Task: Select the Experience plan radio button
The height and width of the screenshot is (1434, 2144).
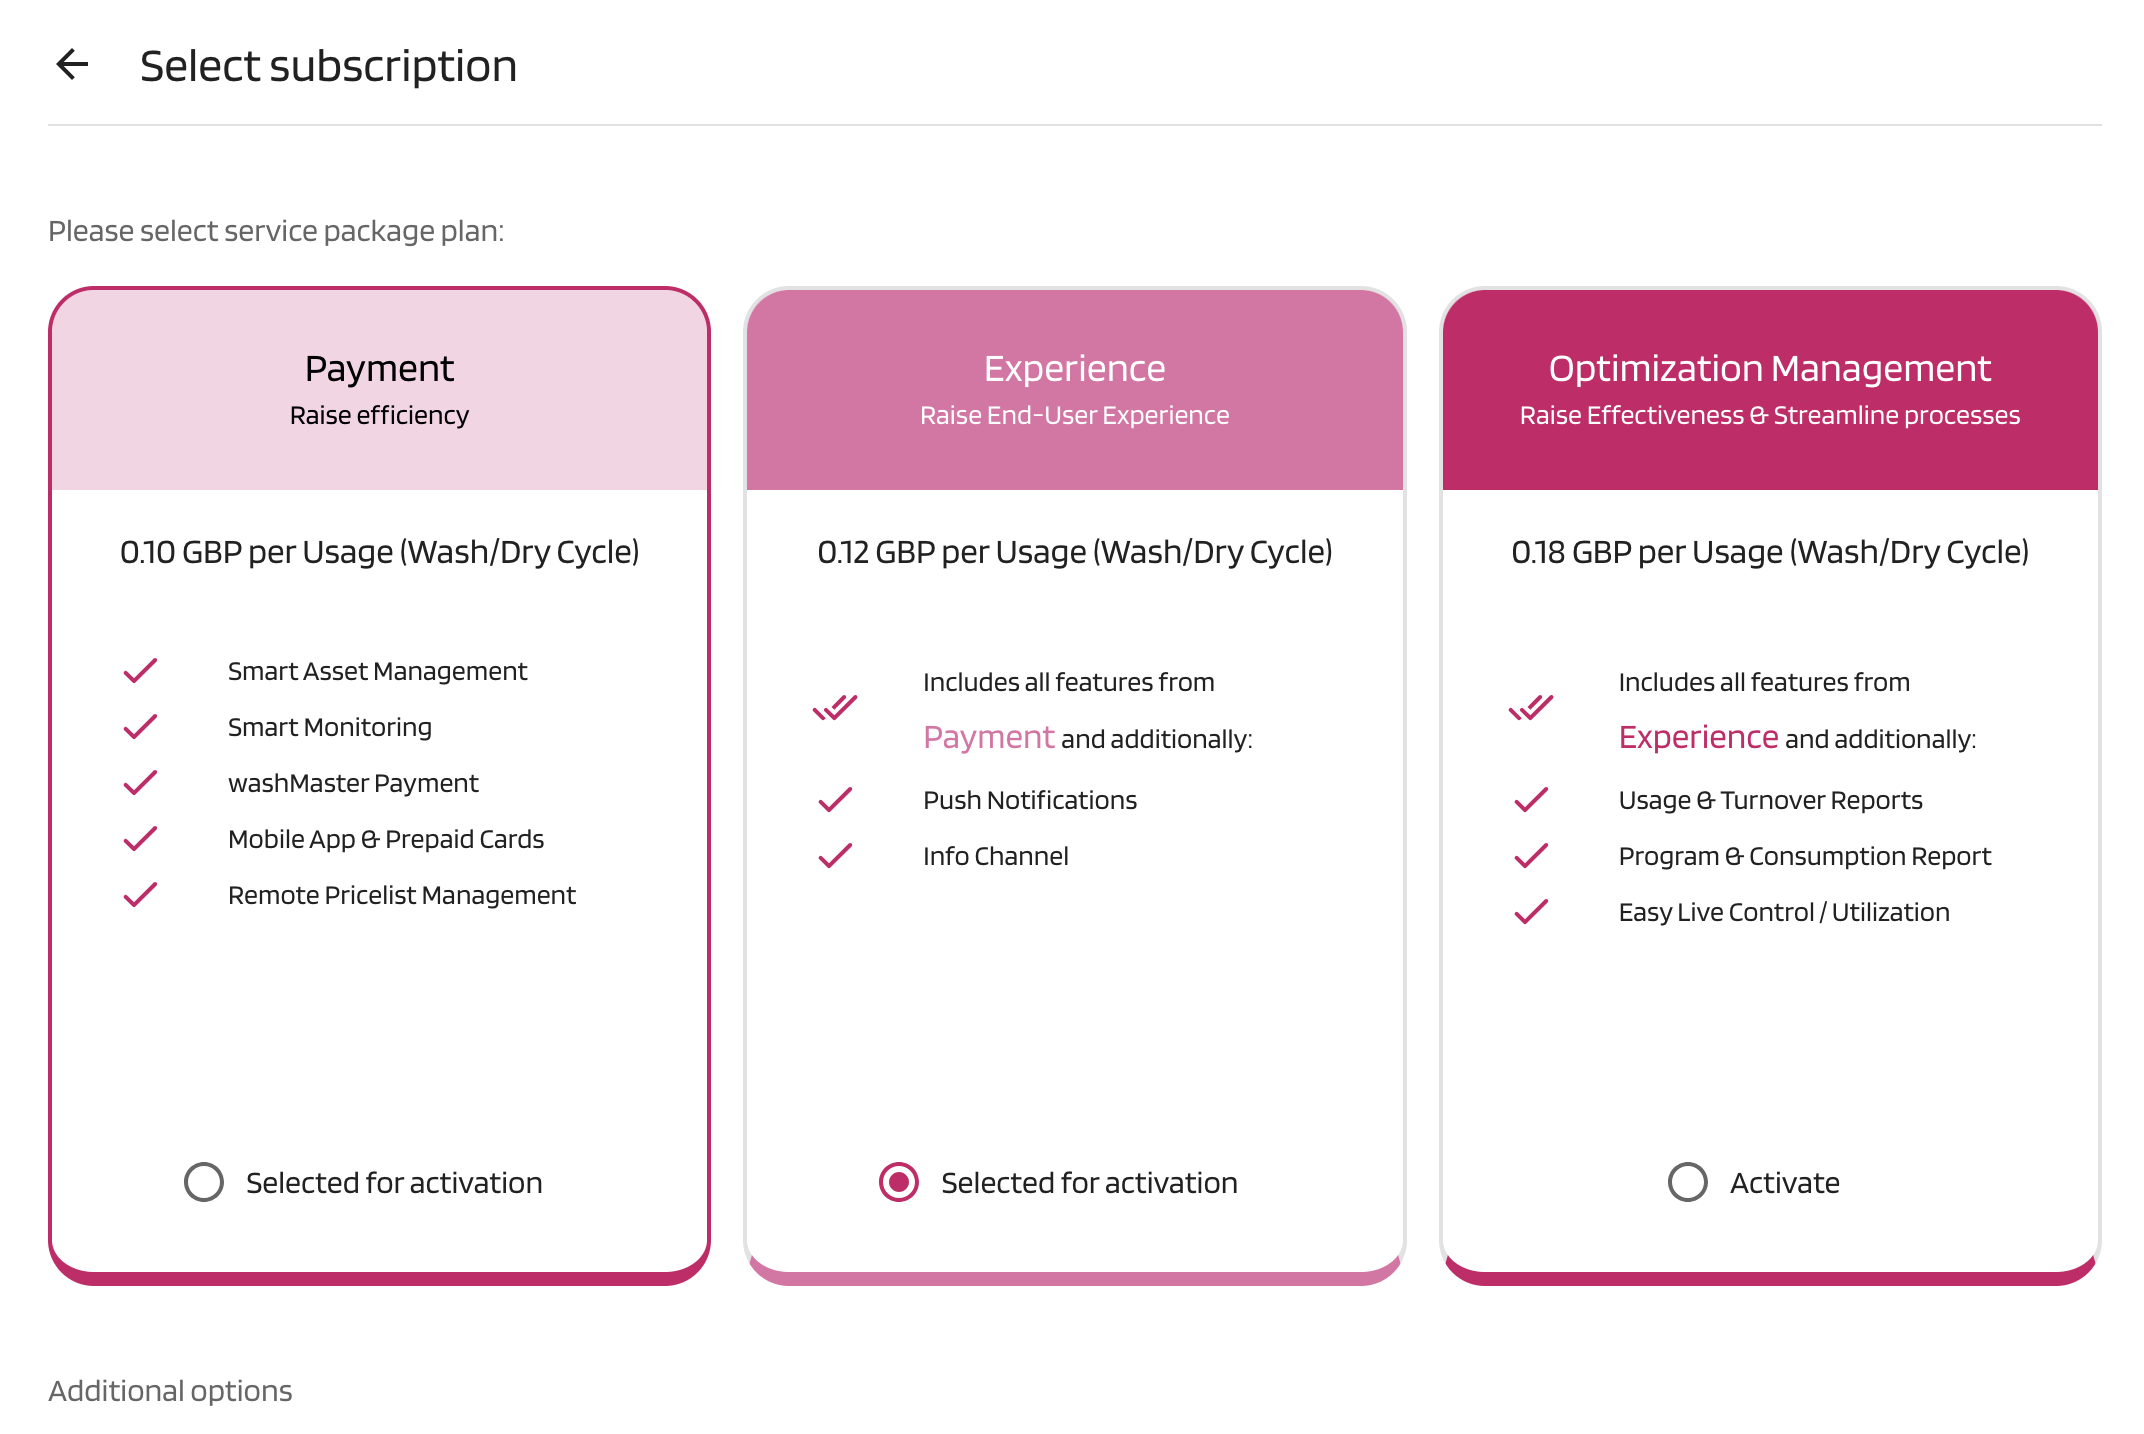Action: tap(899, 1182)
